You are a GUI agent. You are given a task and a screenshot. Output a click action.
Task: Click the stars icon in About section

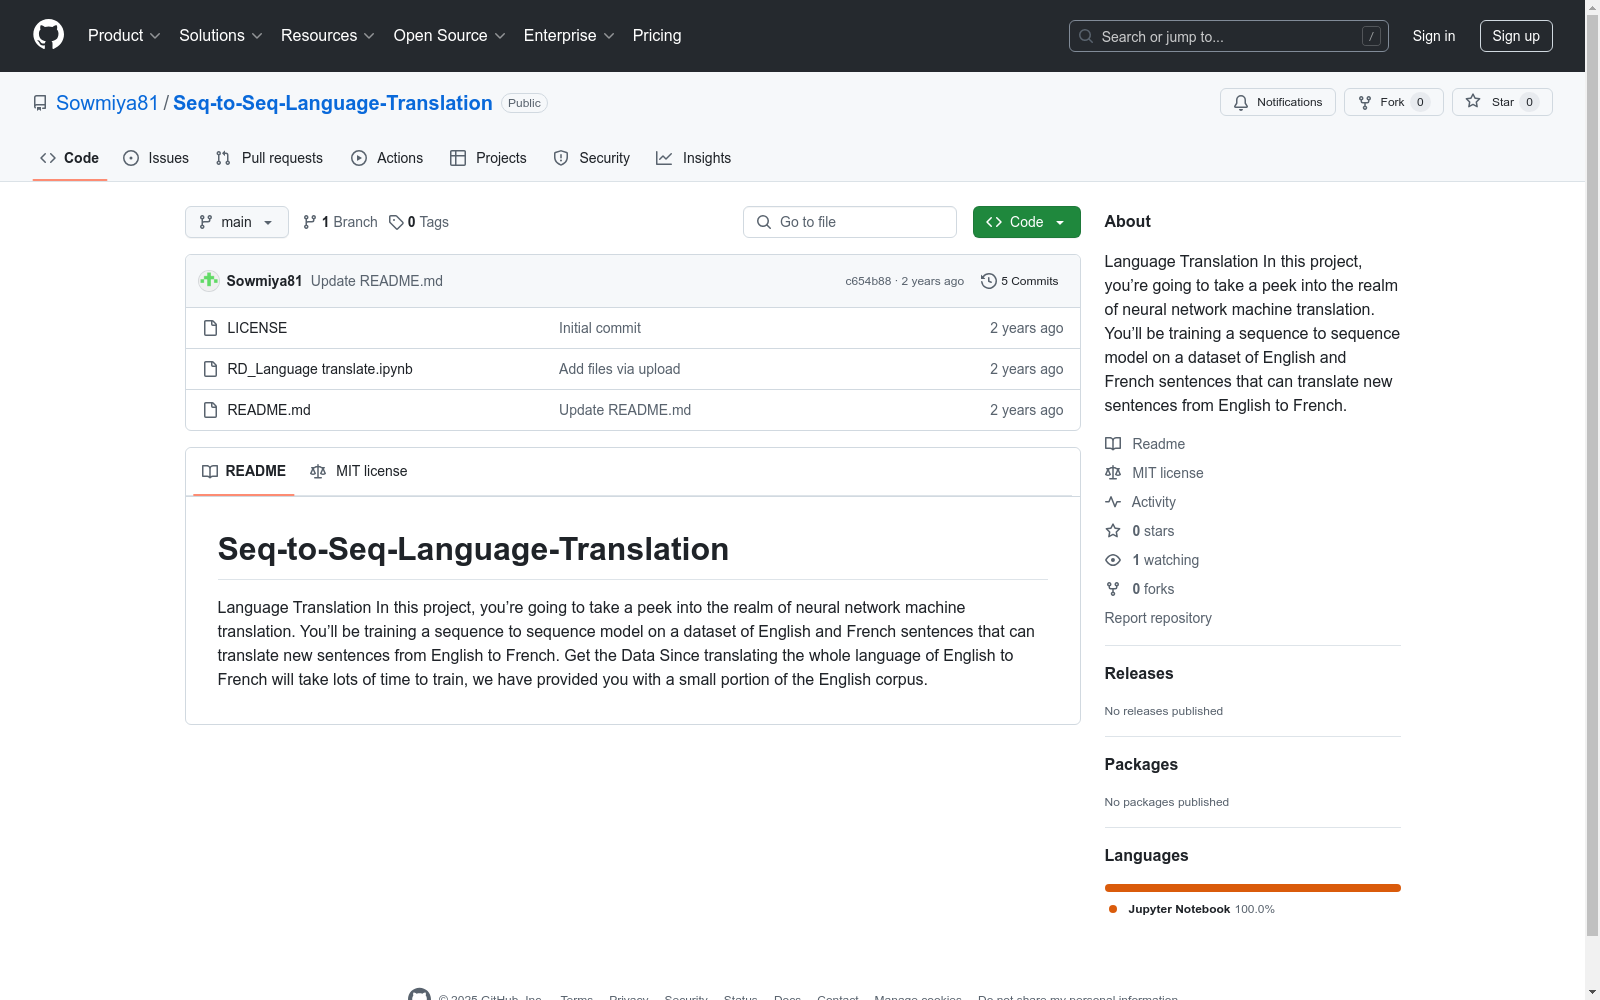tap(1113, 531)
